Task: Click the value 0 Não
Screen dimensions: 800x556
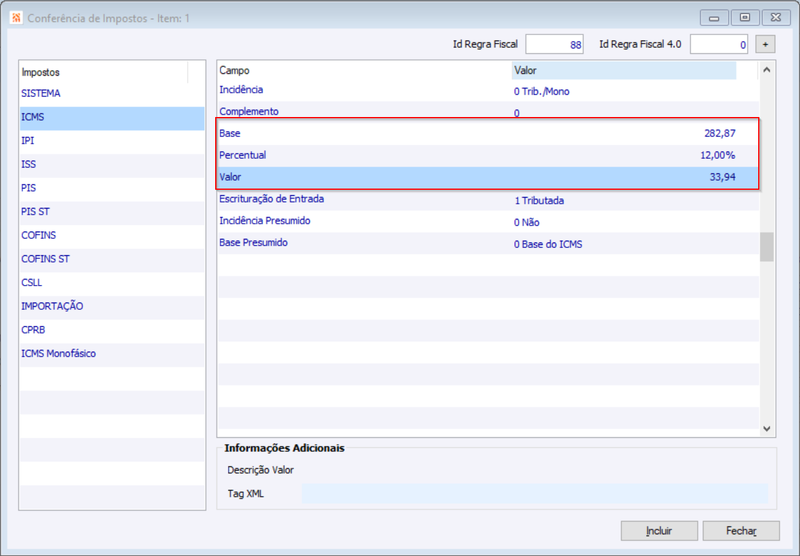Action: click(527, 223)
